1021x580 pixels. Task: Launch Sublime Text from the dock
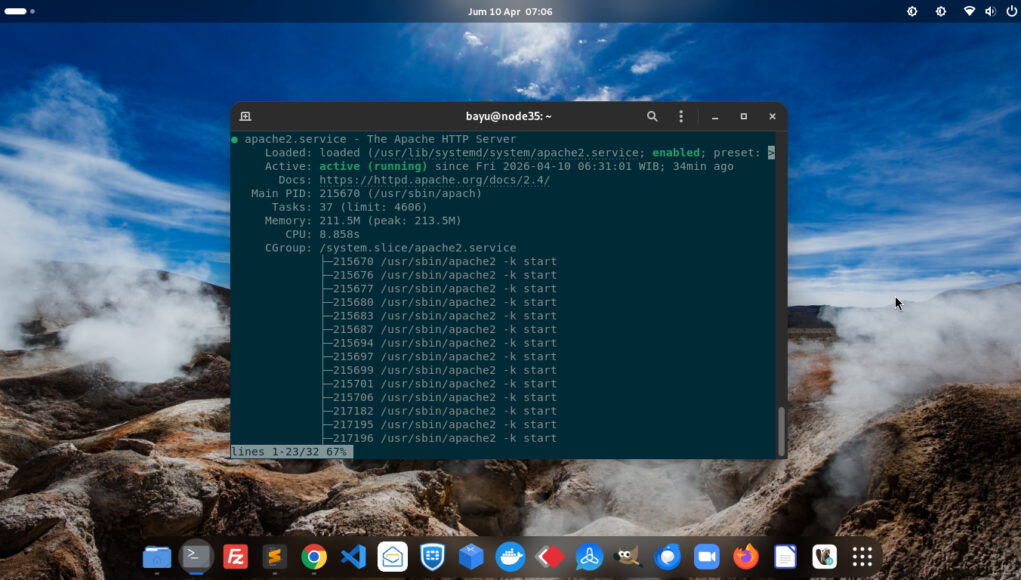click(275, 557)
